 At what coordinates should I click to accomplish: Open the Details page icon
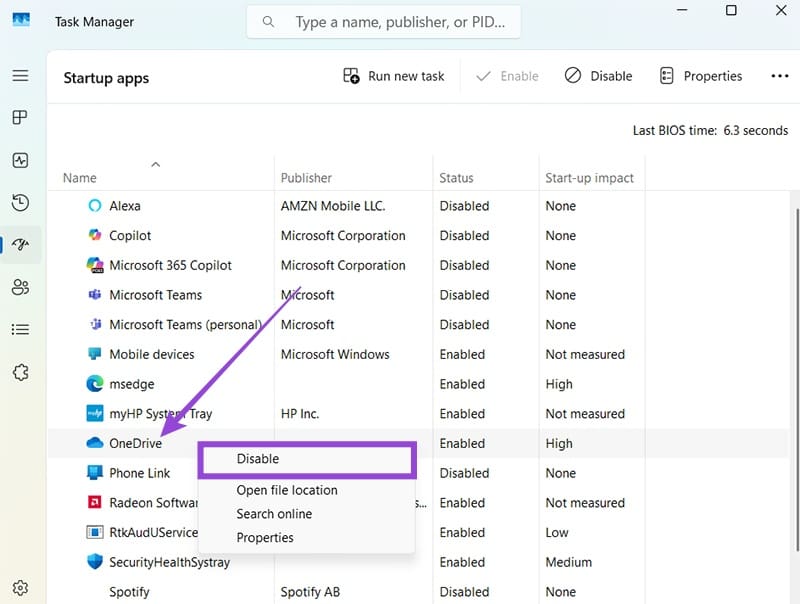click(x=20, y=329)
